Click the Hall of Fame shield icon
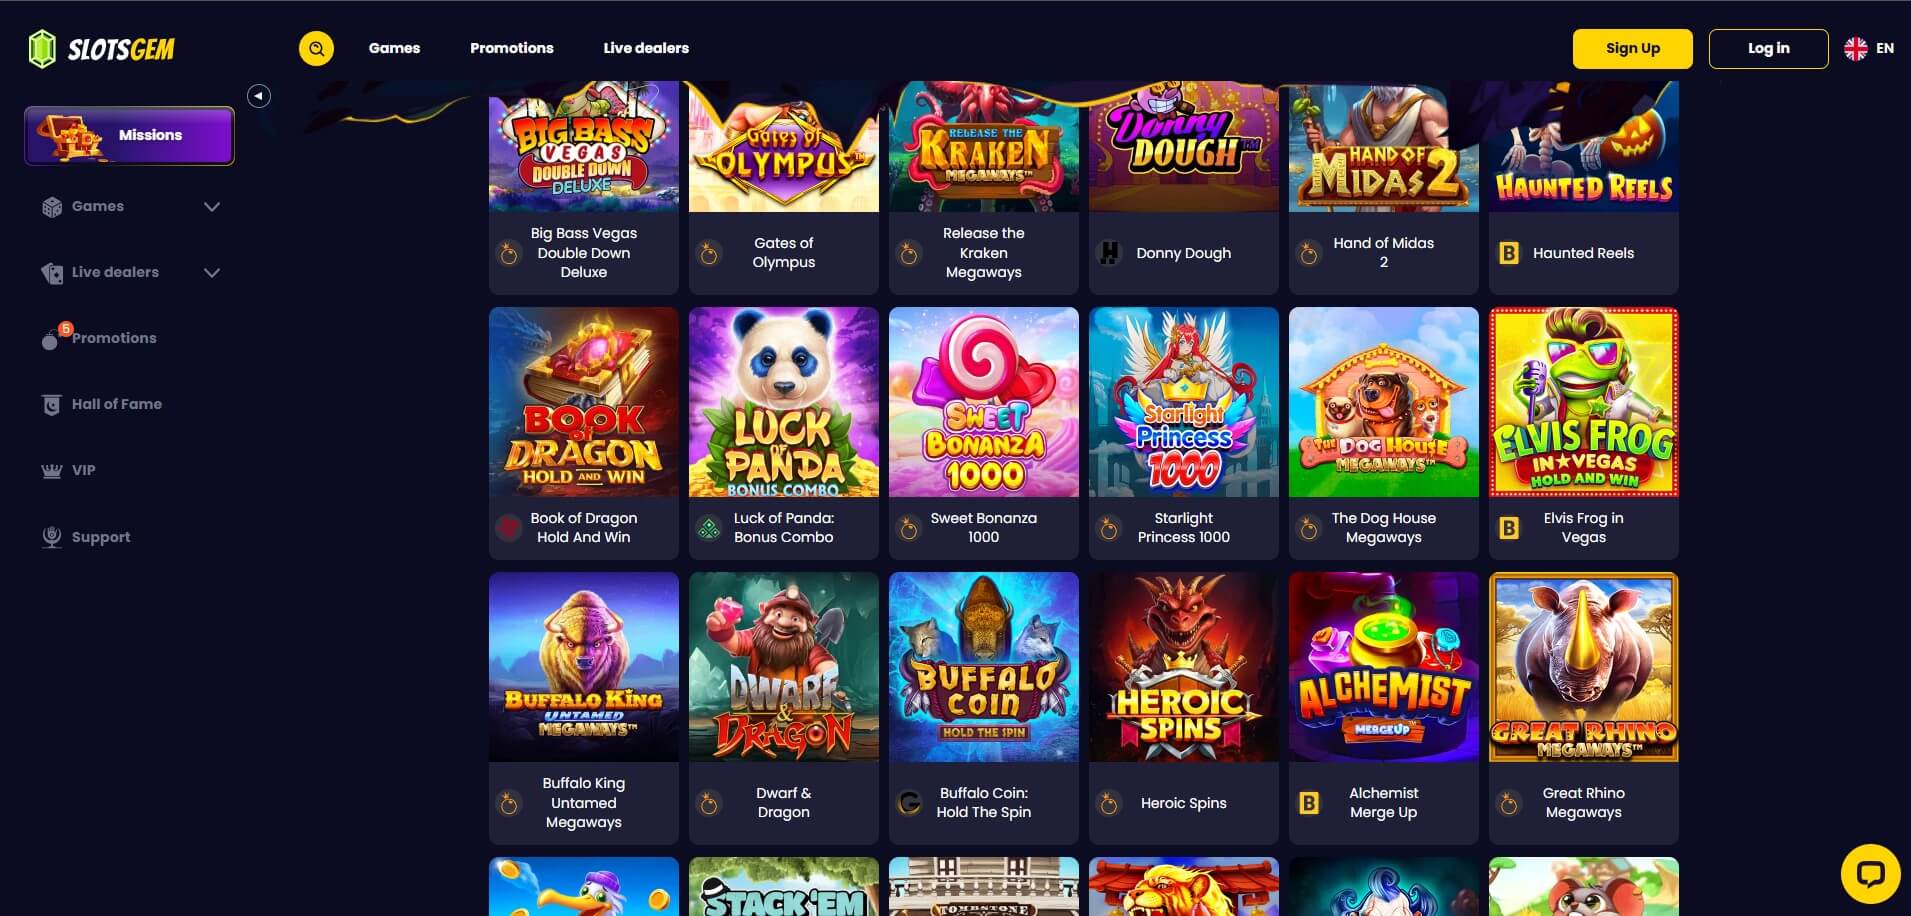 (52, 404)
